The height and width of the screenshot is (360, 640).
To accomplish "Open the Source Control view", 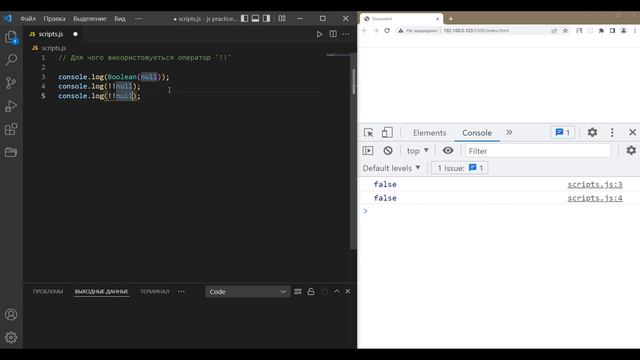I will (11, 83).
